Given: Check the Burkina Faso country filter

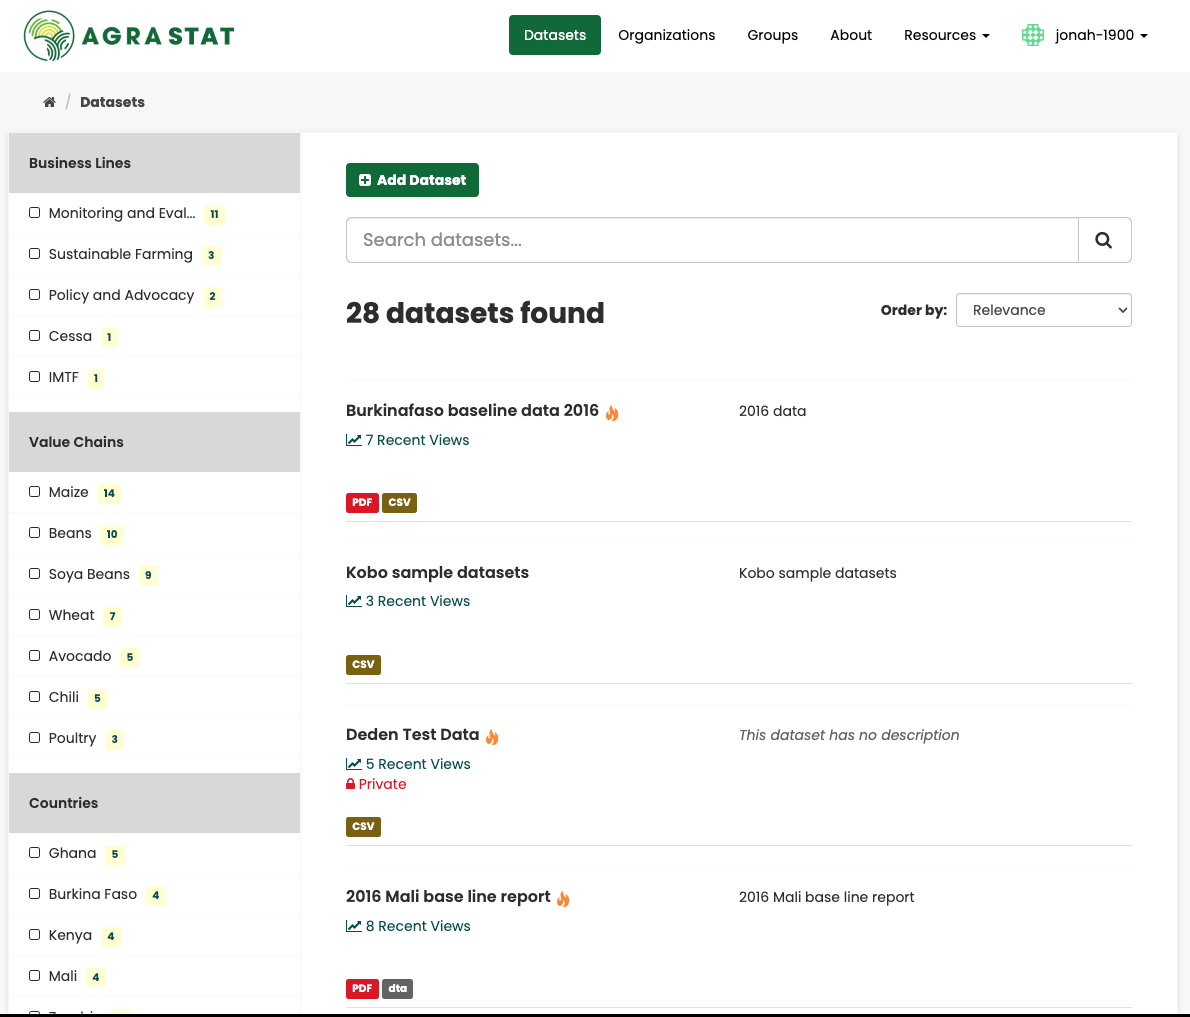Looking at the screenshot, I should 34,894.
